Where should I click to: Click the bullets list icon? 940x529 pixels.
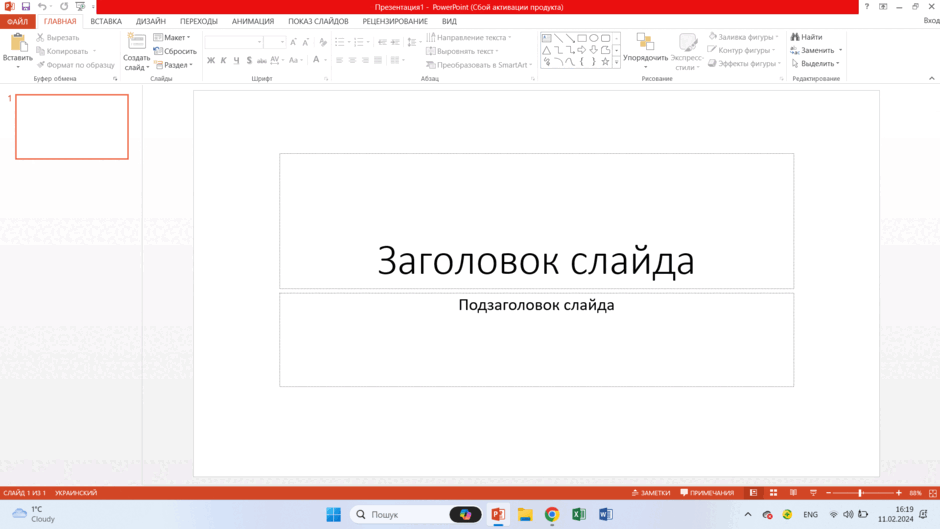point(340,42)
